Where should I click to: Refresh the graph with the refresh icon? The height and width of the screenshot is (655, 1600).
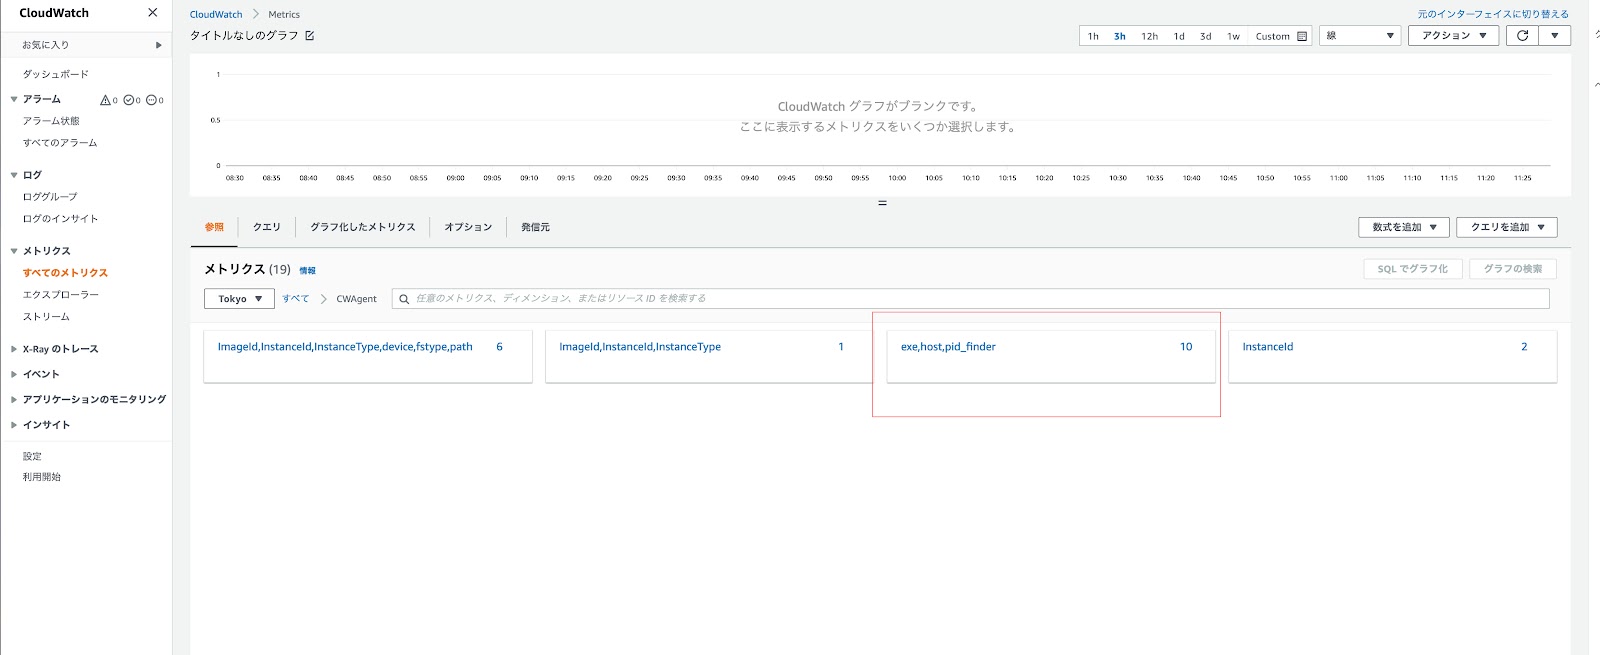(1522, 36)
